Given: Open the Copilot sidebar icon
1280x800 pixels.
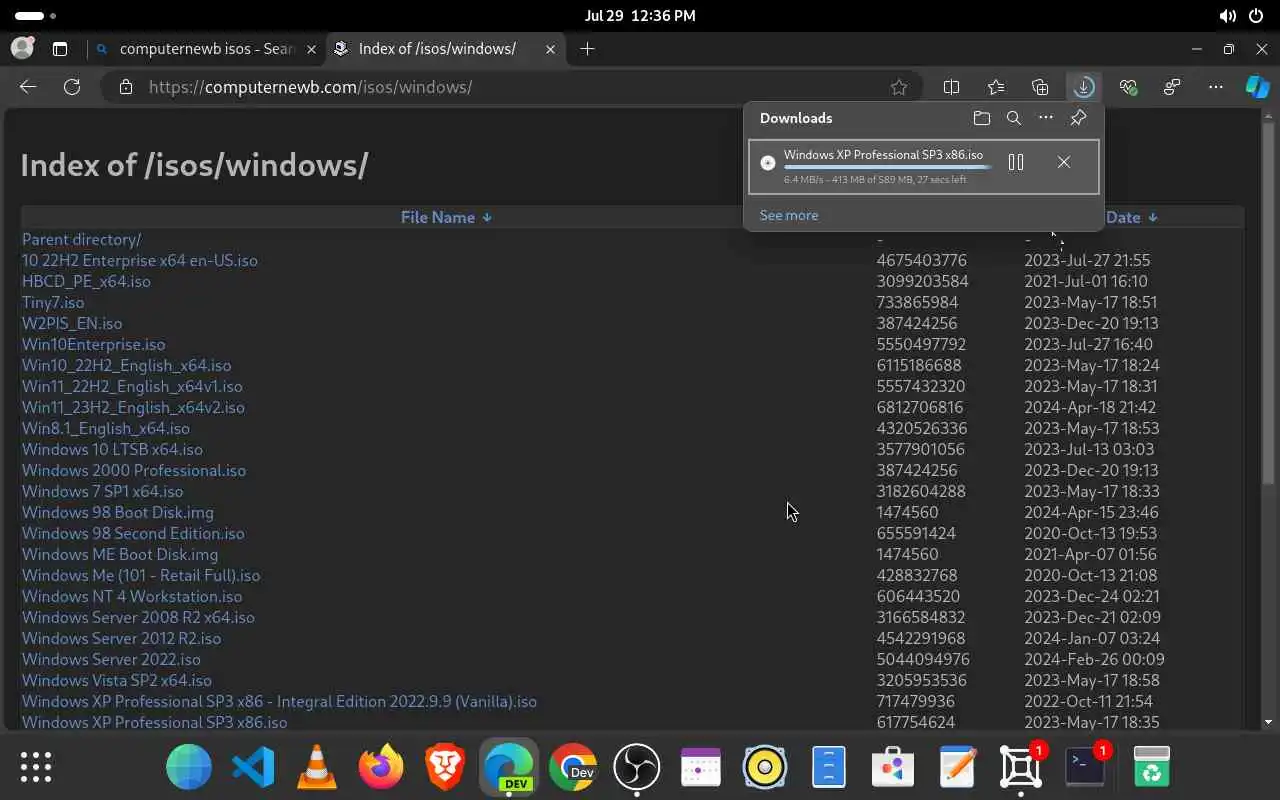Looking at the screenshot, I should pyautogui.click(x=1257, y=87).
